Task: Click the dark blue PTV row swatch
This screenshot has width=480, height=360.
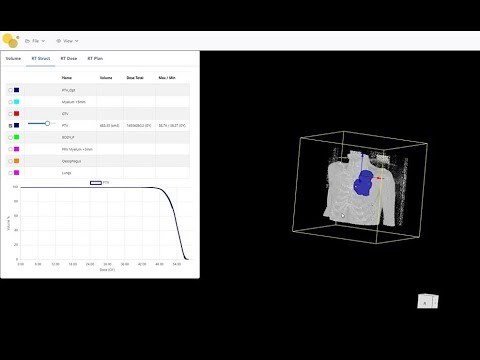Action: (17, 125)
